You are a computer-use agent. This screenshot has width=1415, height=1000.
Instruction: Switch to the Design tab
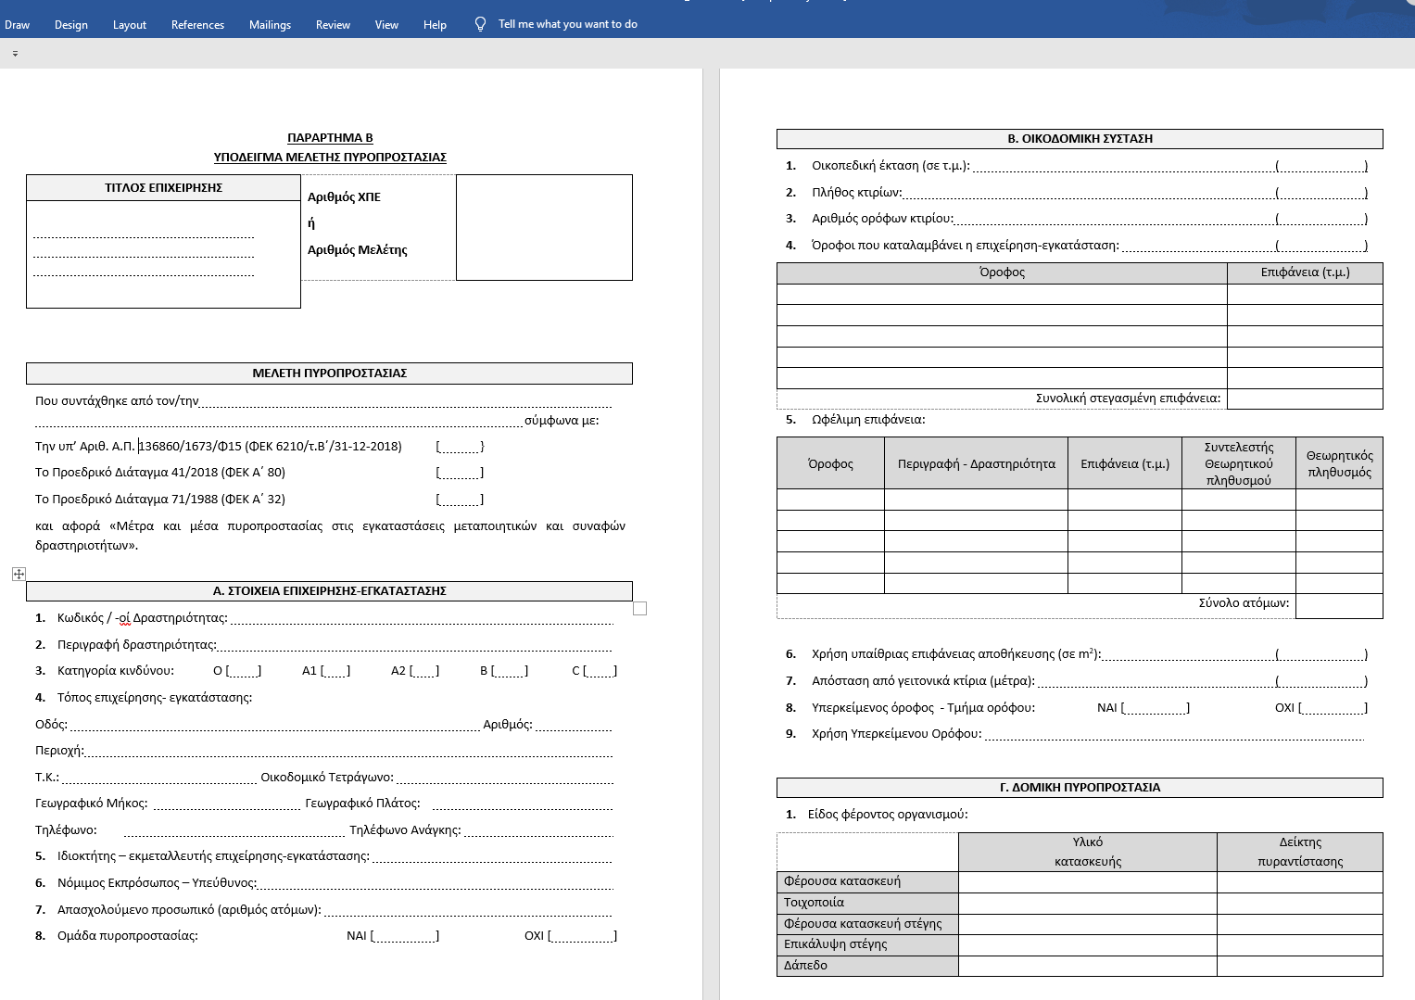coord(71,25)
